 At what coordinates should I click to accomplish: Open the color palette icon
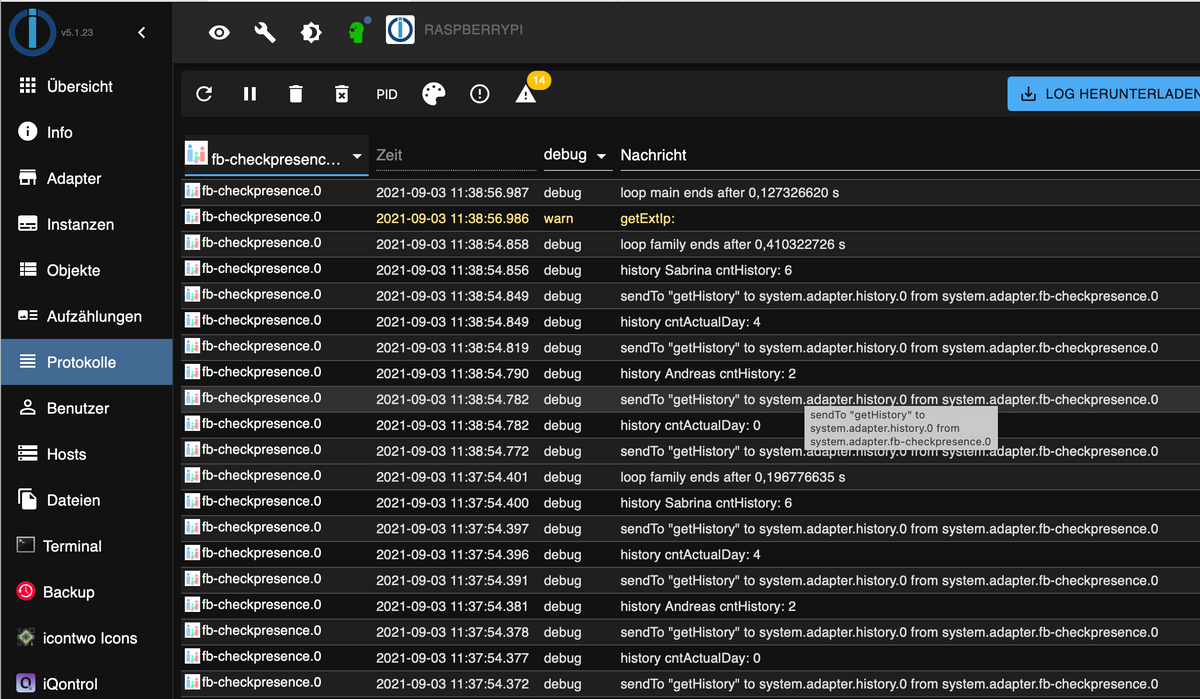coord(433,94)
